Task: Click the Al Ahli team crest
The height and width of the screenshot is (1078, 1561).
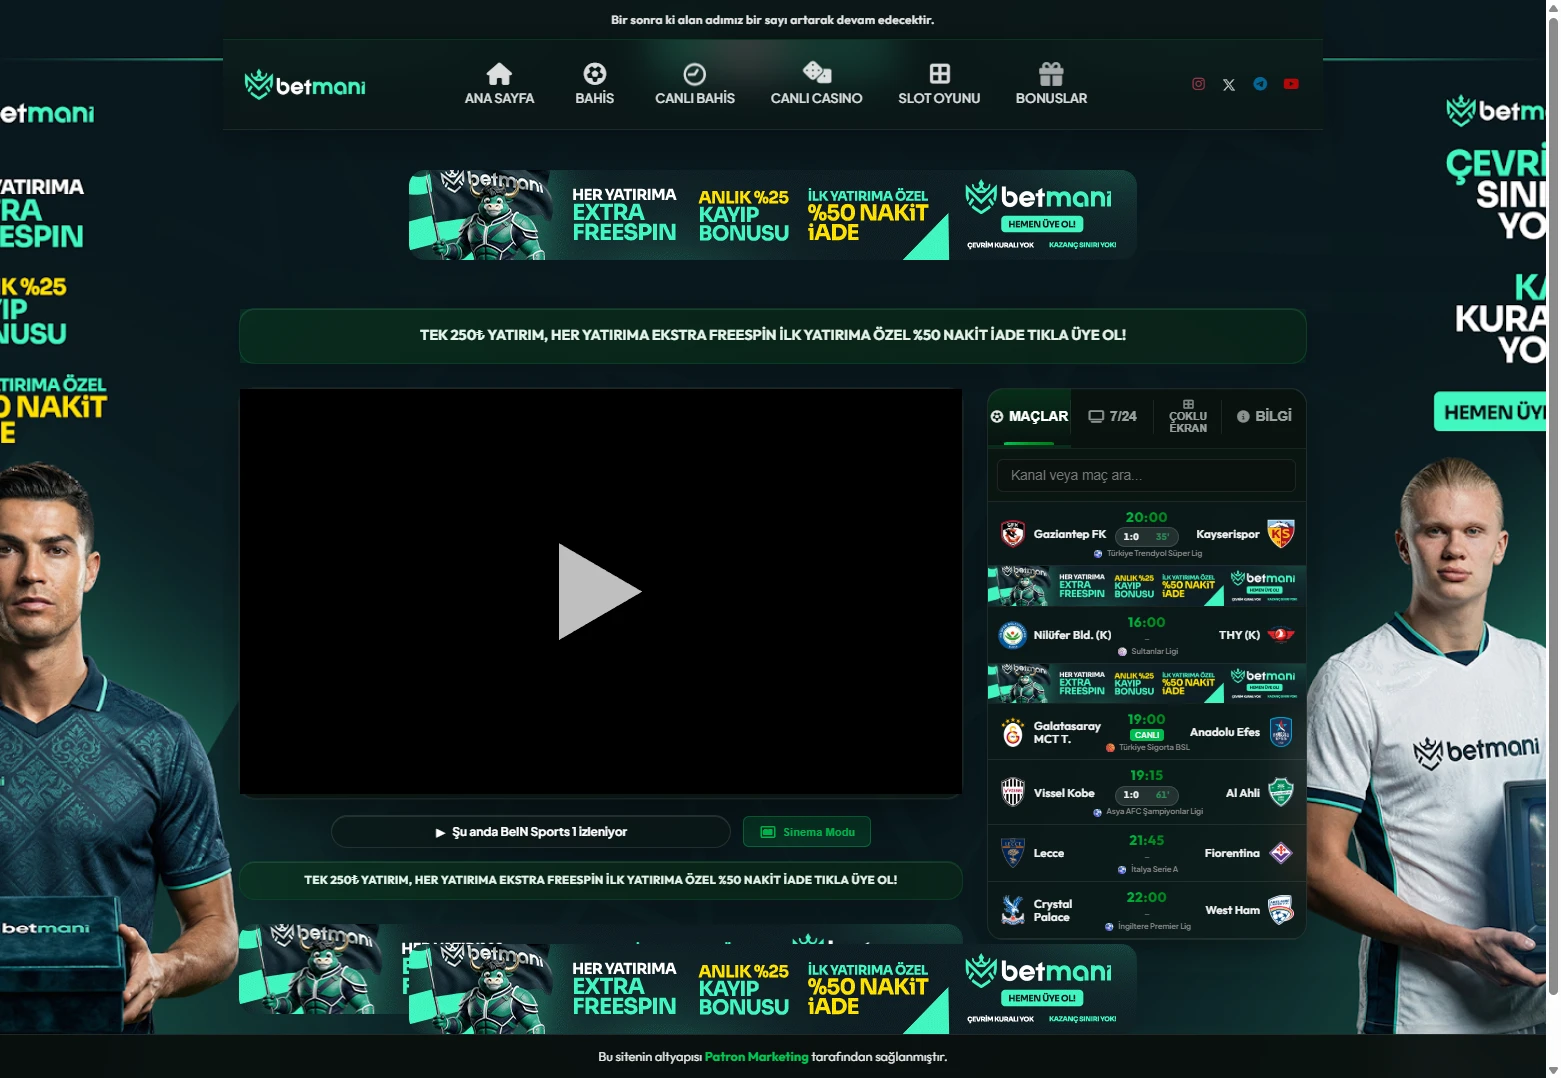Action: (x=1281, y=793)
